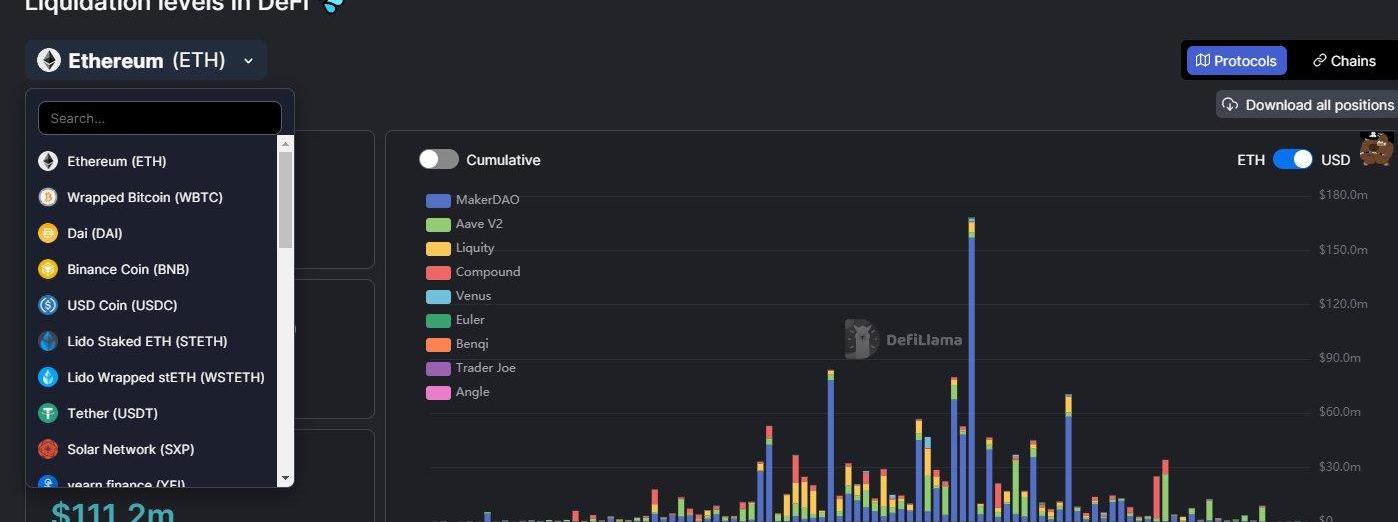Click the Binance Coin logo icon
The height and width of the screenshot is (522, 1398).
pos(48,269)
